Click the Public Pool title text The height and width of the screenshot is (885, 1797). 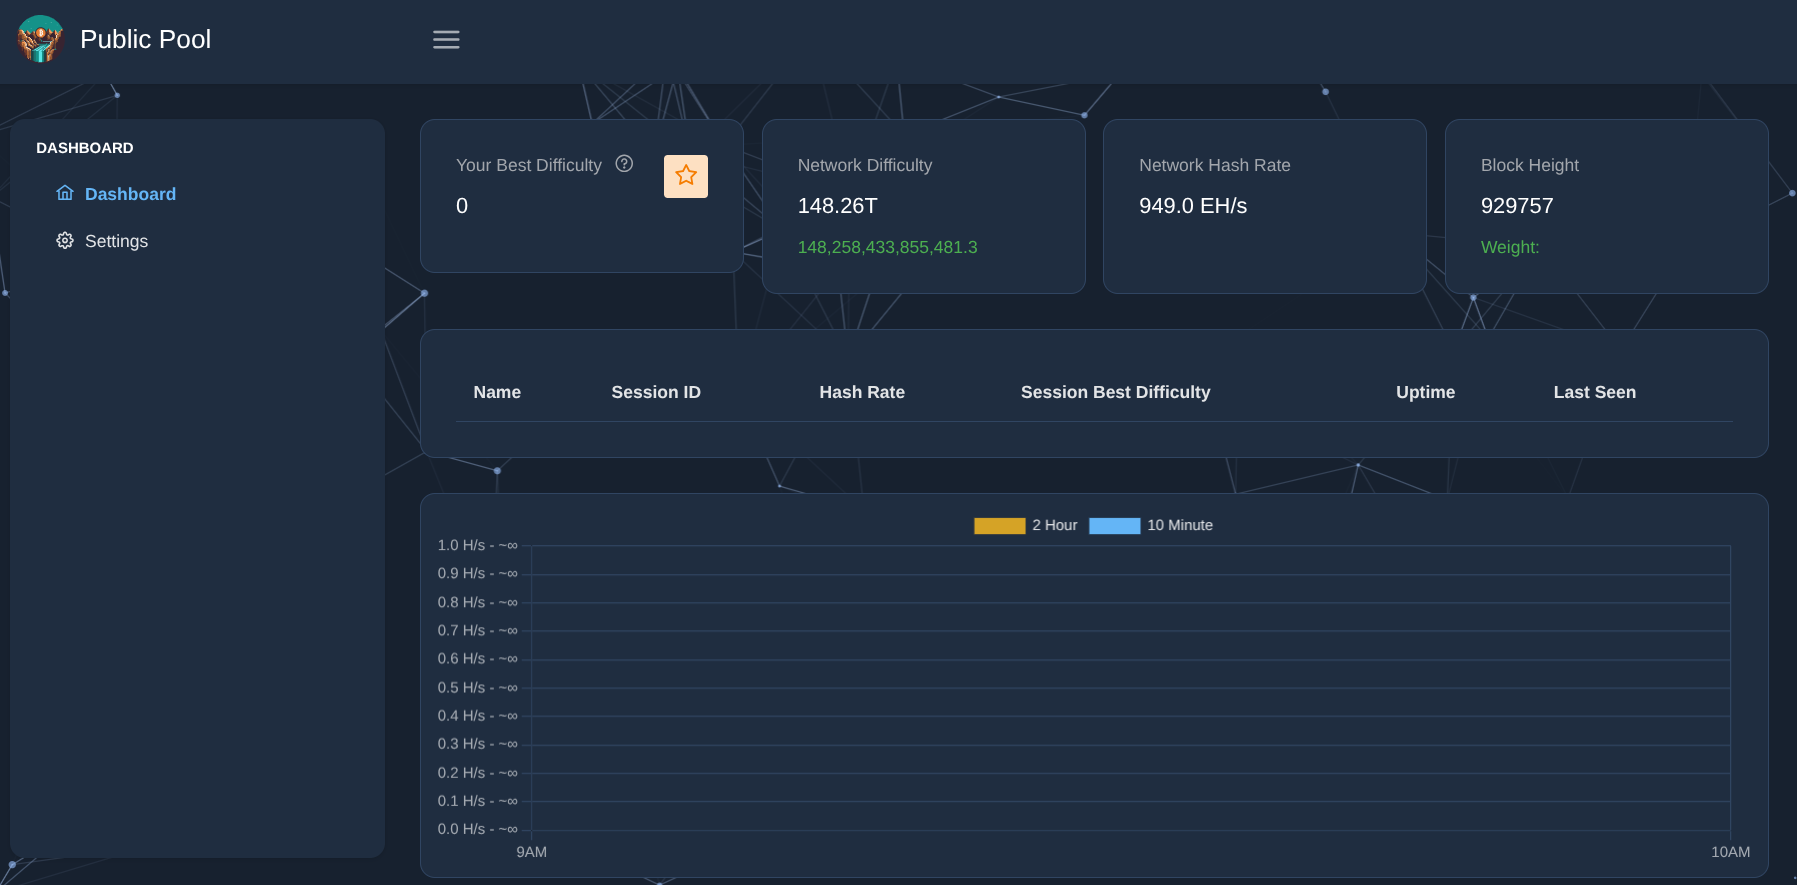[x=145, y=39]
